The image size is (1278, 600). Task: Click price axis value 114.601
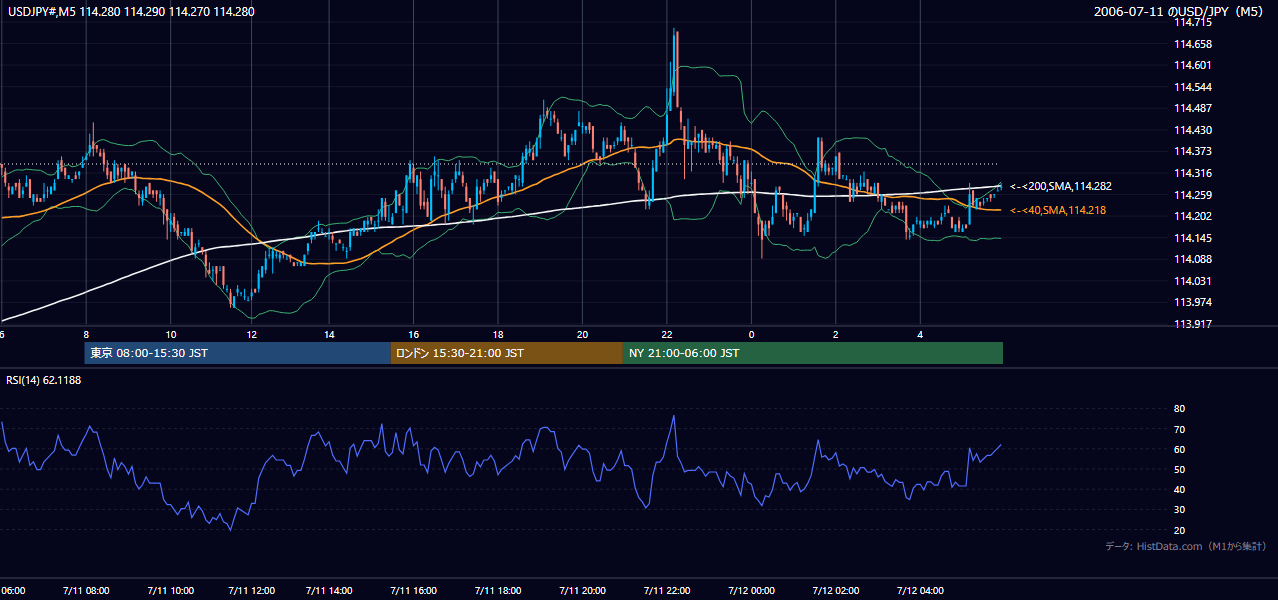click(1192, 66)
